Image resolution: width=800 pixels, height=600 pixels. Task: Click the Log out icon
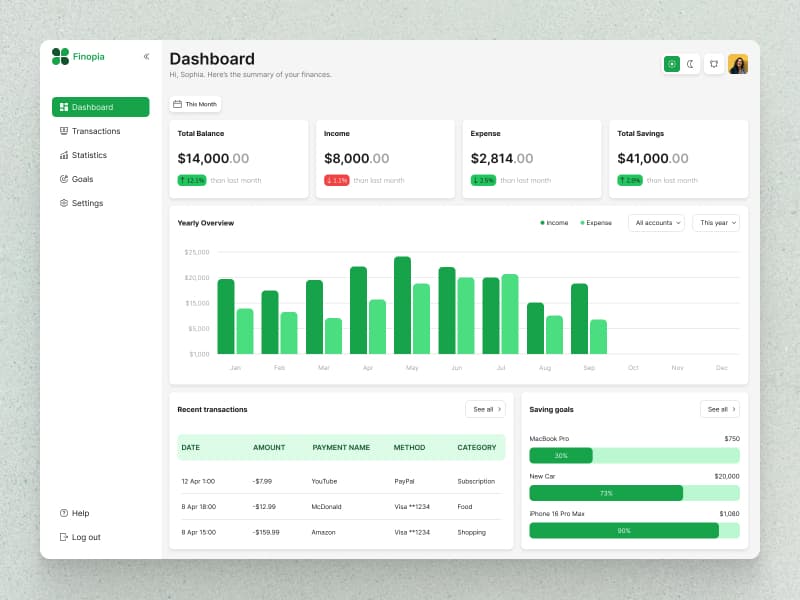(x=64, y=537)
